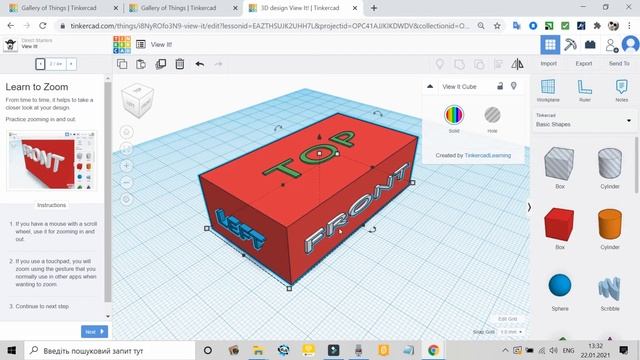Image resolution: width=640 pixels, height=360 pixels.
Task: Open the Solid multicolor swatch
Action: pyautogui.click(x=454, y=115)
